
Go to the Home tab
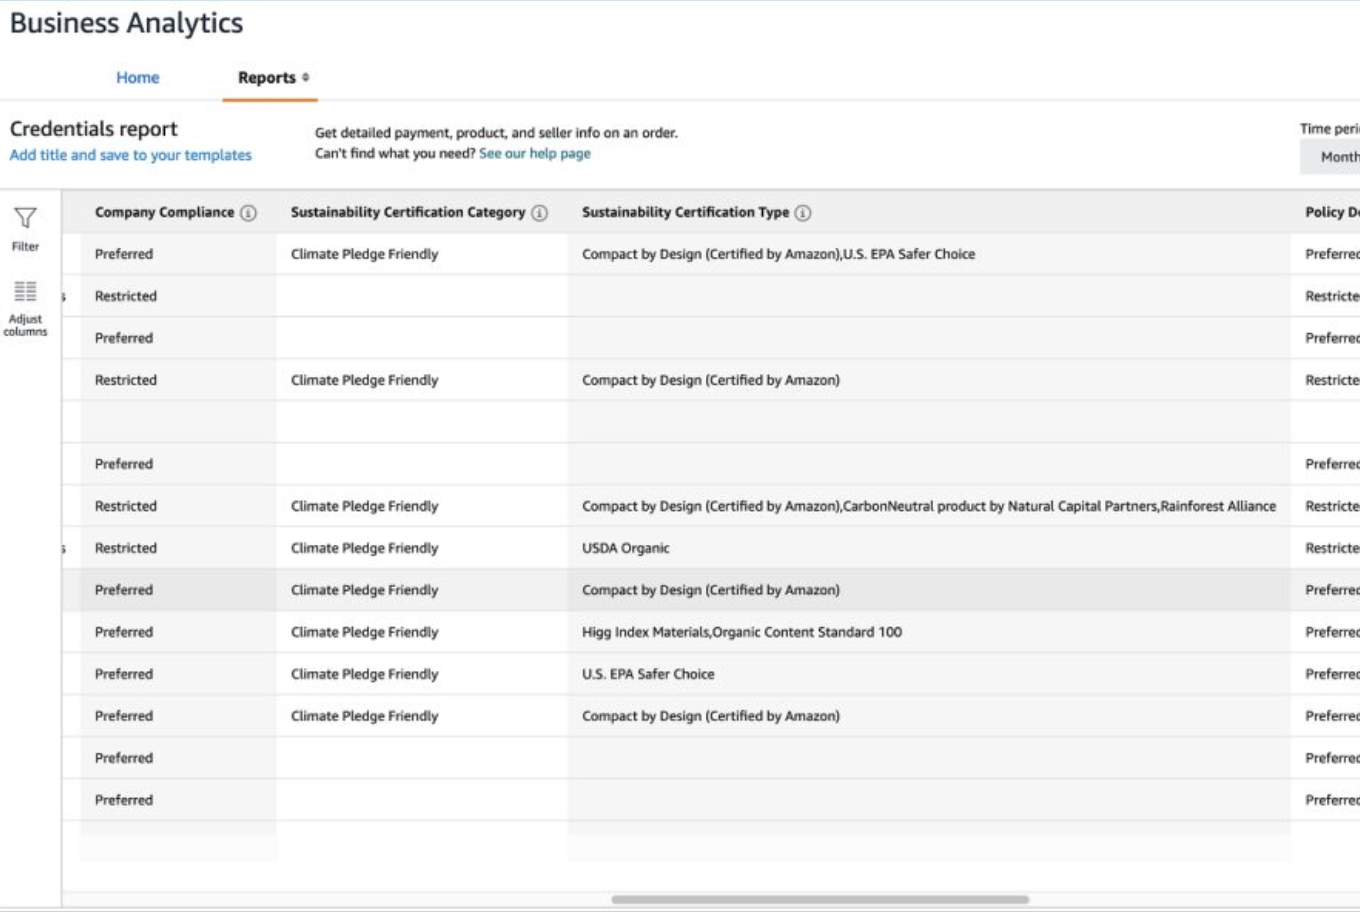click(x=137, y=78)
